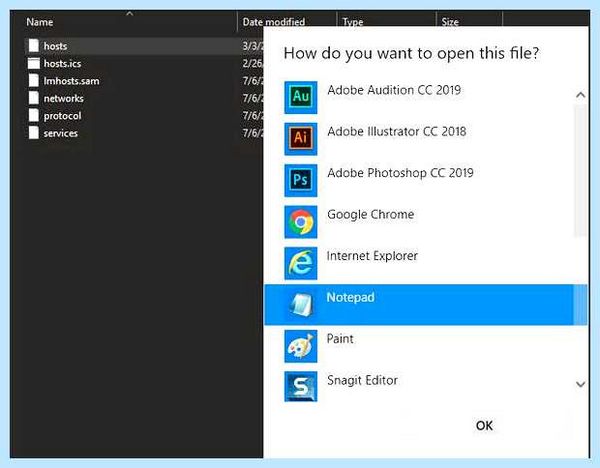The width and height of the screenshot is (600, 468).
Task: Click the app list scrollbar thumb
Action: click(580, 171)
